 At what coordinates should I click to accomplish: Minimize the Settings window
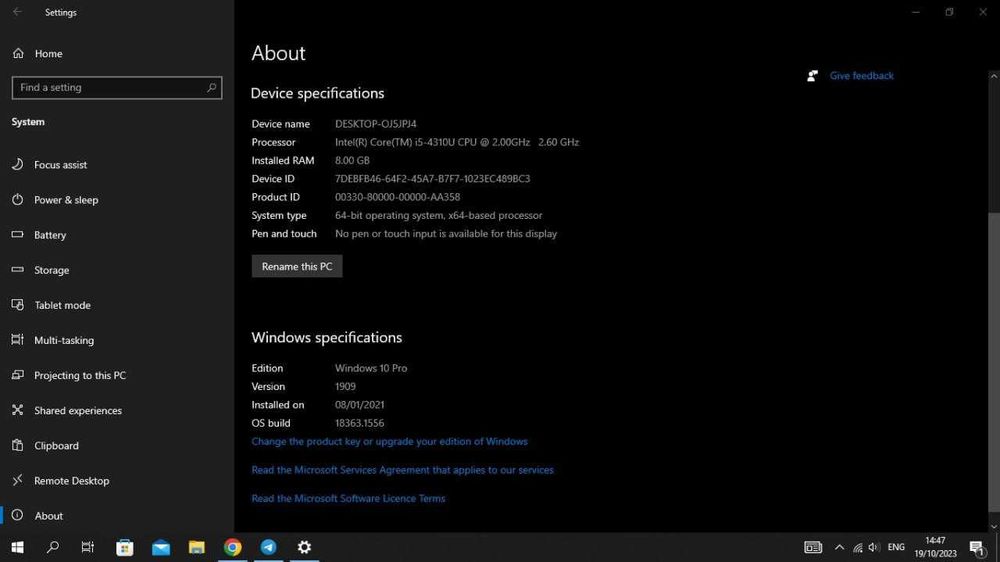coord(916,12)
